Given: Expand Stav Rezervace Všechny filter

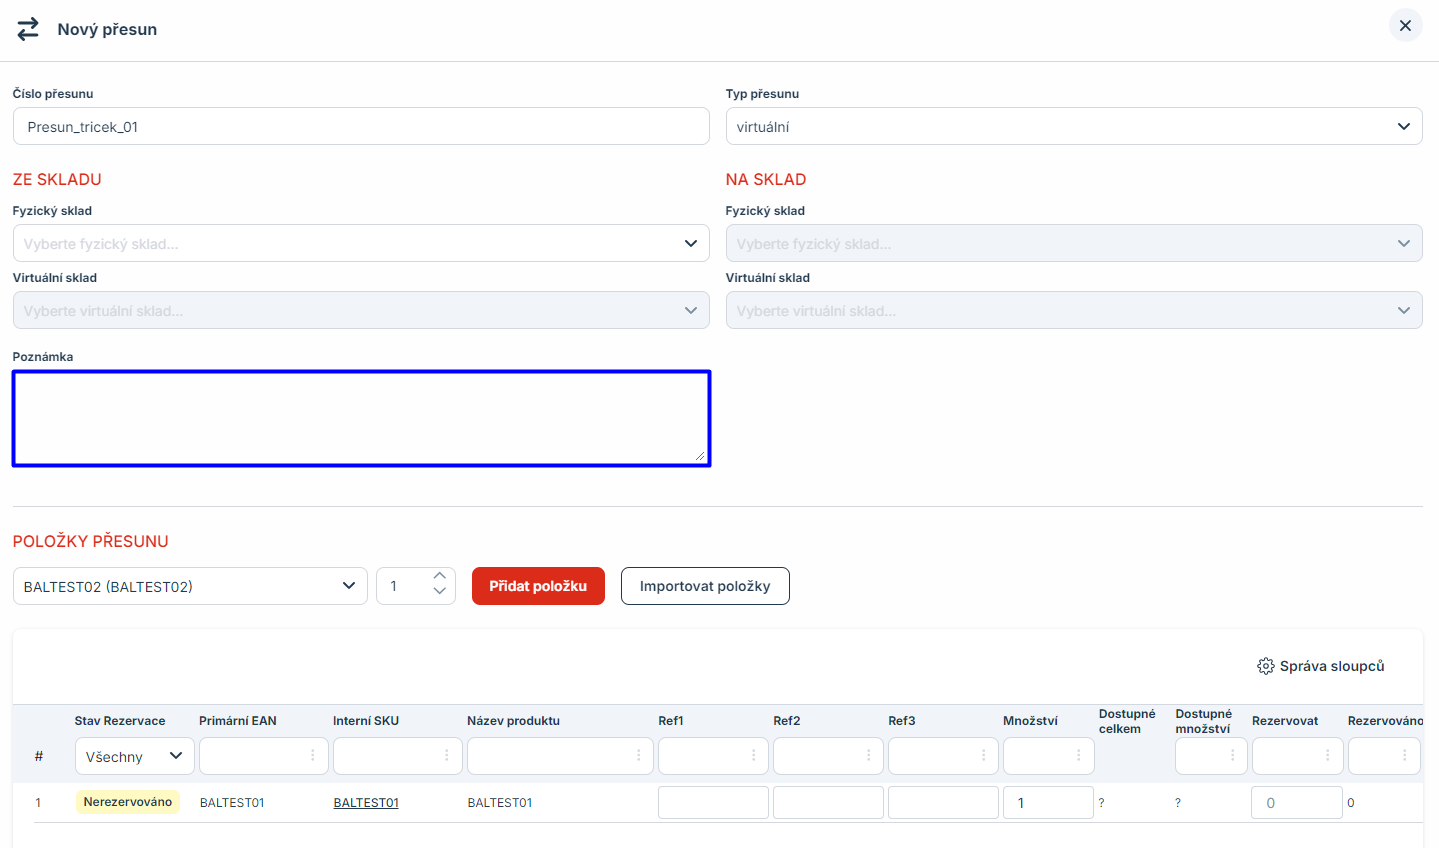Looking at the screenshot, I should 134,757.
